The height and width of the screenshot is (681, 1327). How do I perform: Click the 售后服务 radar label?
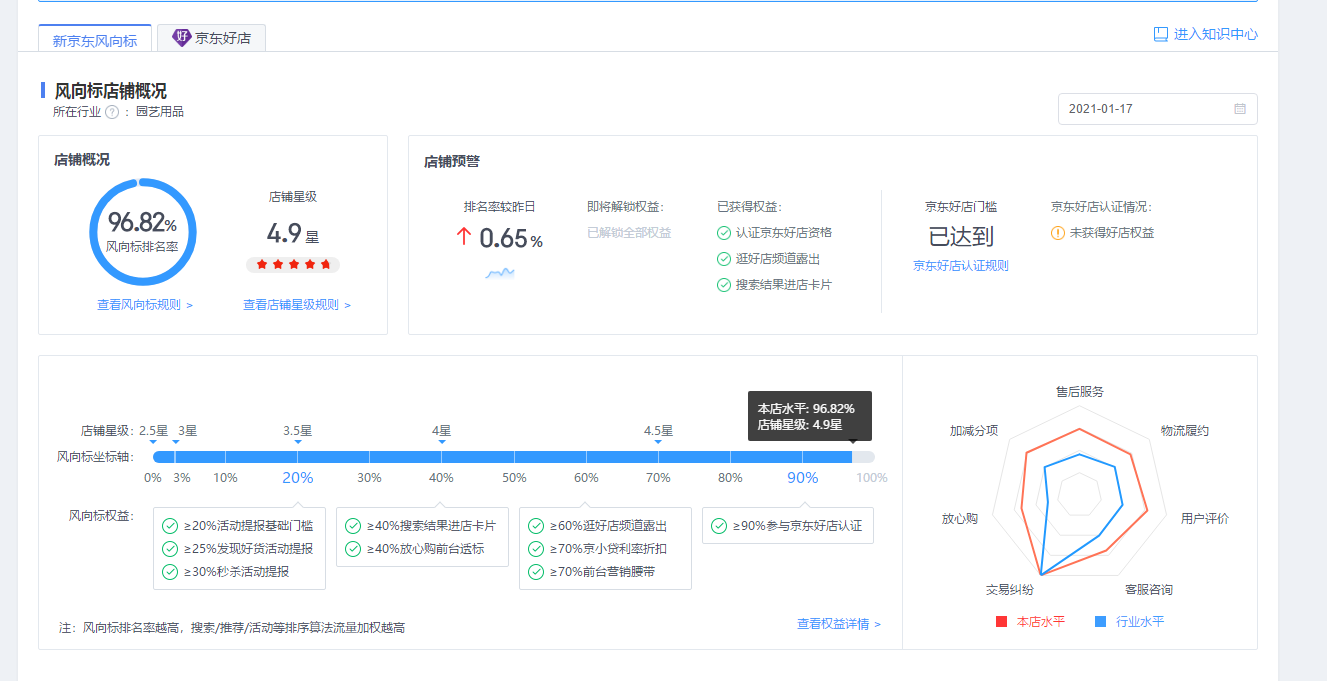pos(1080,392)
